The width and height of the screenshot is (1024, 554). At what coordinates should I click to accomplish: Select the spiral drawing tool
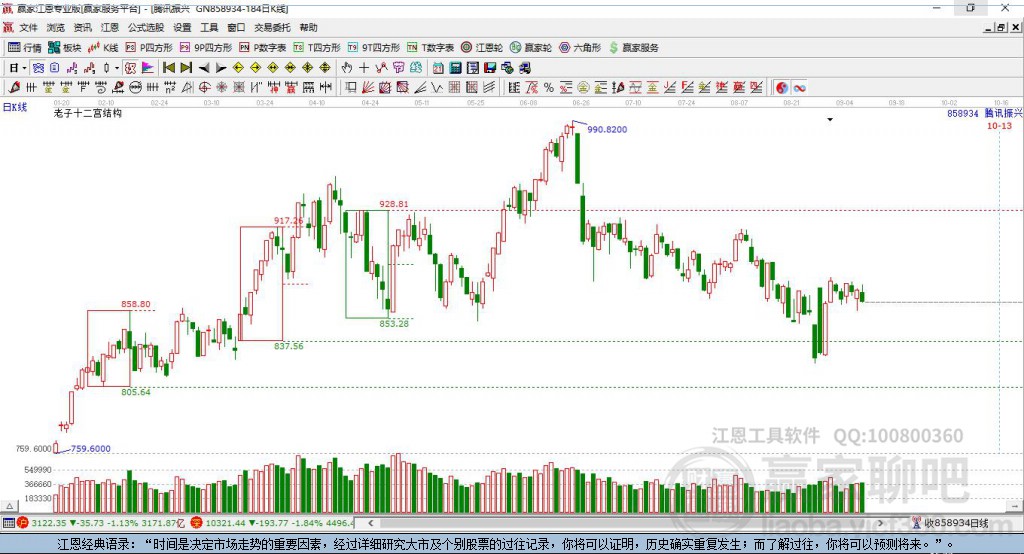[x=101, y=88]
